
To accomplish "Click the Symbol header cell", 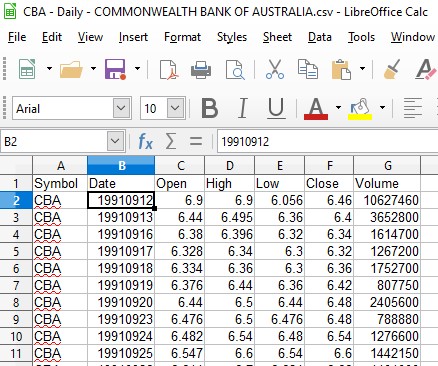I will [x=60, y=183].
